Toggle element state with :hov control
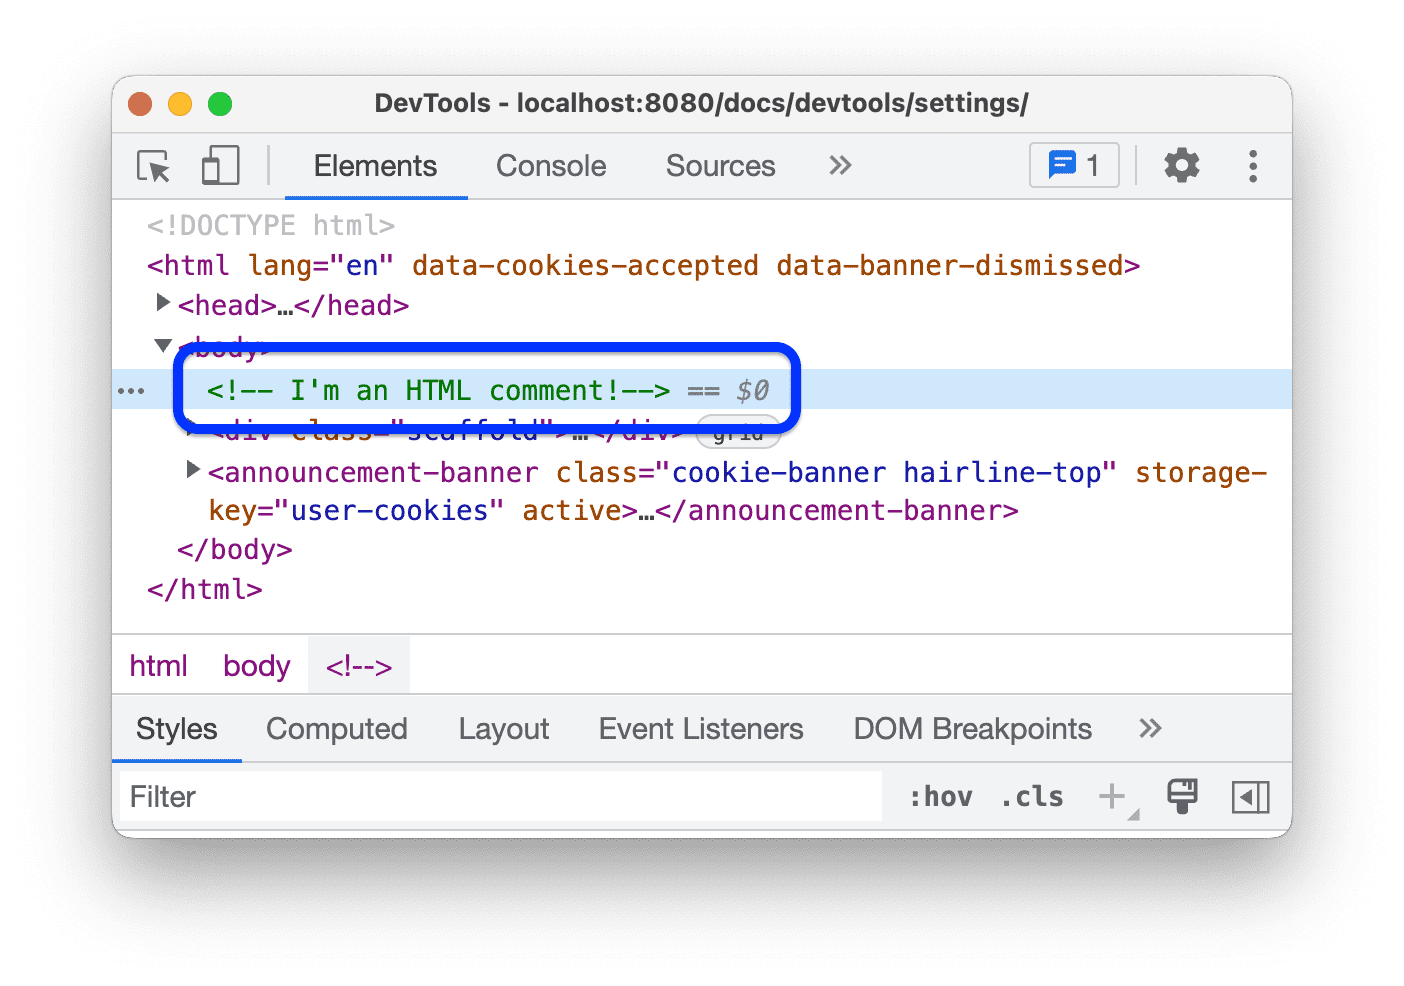The image size is (1404, 986). (x=940, y=796)
